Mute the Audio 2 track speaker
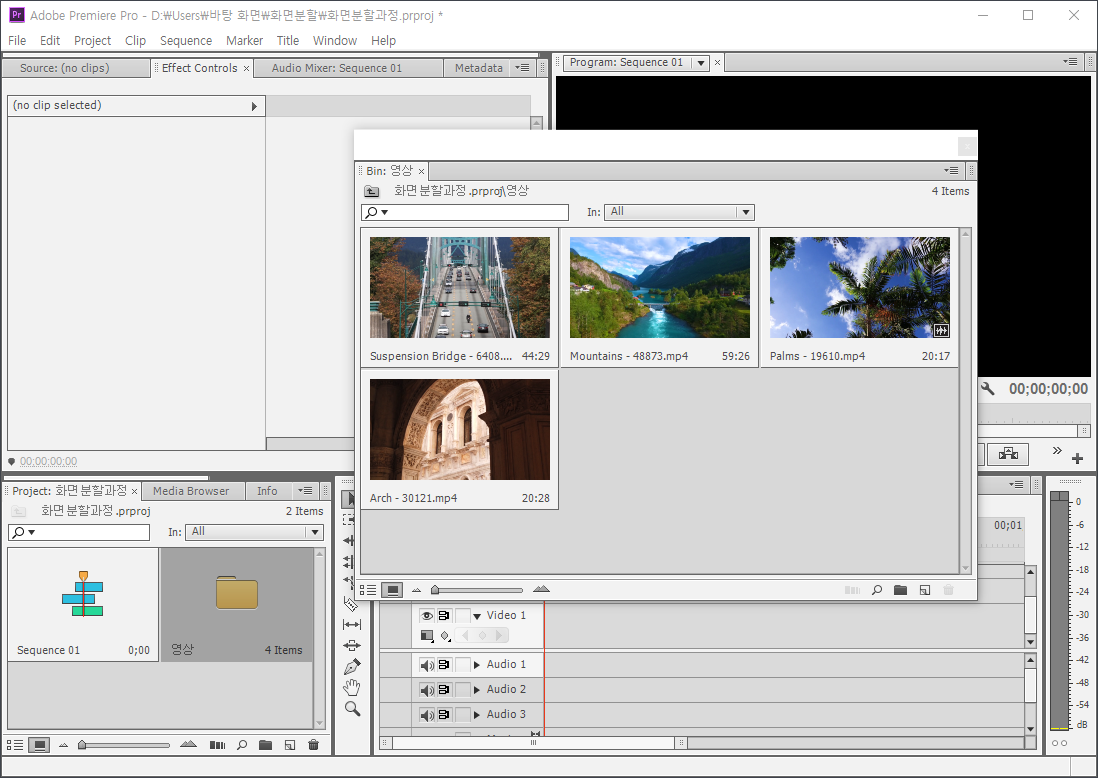Screen dimensions: 1098x778 point(426,690)
